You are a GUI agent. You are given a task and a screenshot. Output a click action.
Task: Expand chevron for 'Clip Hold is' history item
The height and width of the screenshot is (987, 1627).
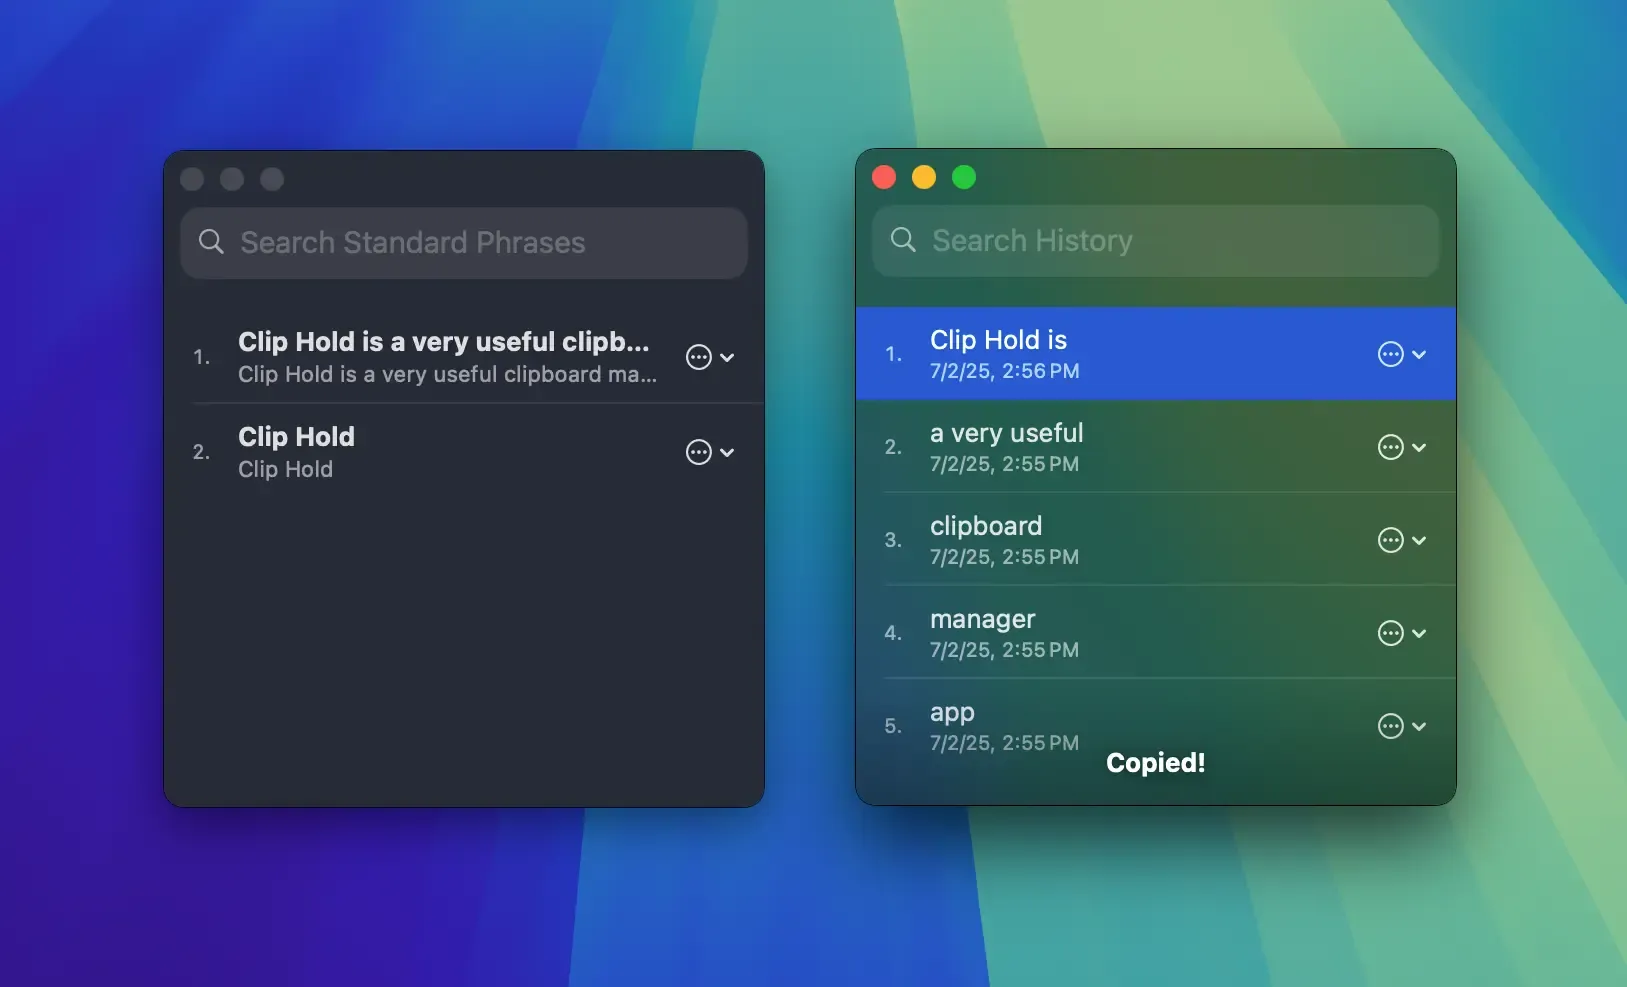coord(1419,354)
